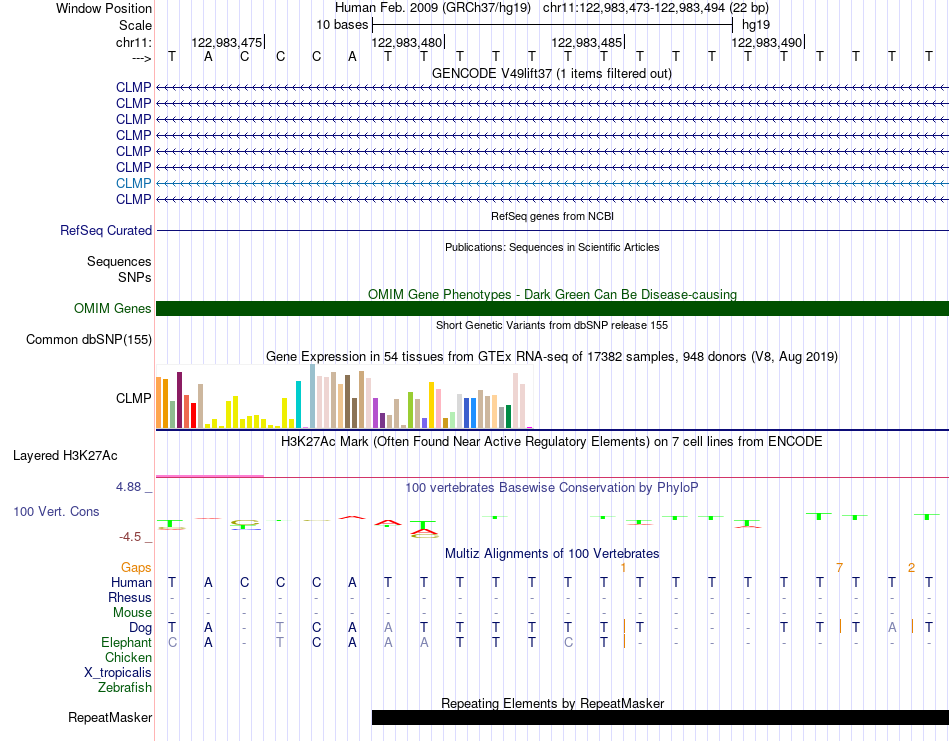Click the RefSeq Curated gene line
This screenshot has width=950, height=741.
[x=552, y=230]
